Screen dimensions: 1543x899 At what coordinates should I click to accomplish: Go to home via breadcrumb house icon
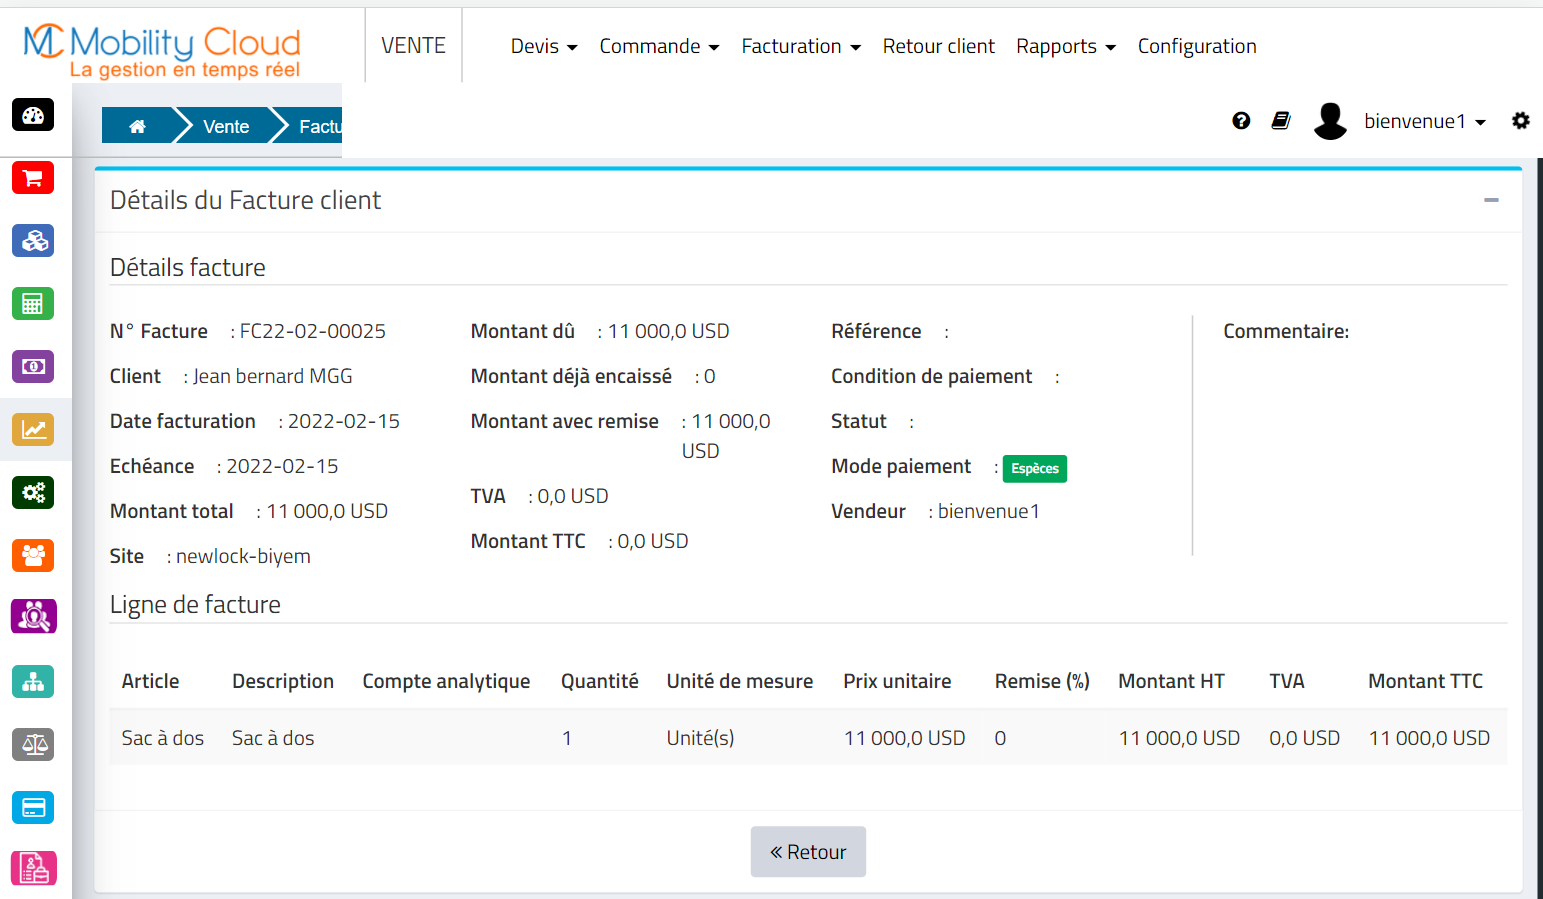[138, 126]
